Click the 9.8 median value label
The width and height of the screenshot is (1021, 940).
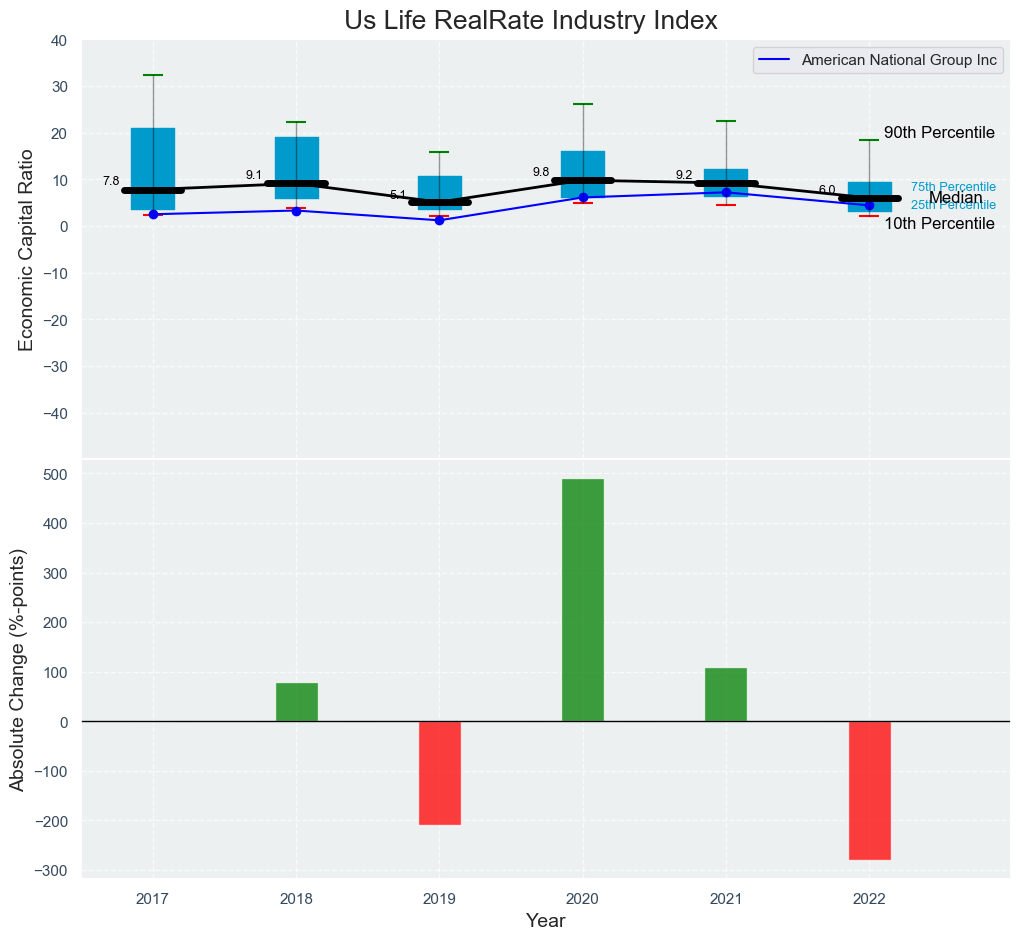pyautogui.click(x=541, y=172)
